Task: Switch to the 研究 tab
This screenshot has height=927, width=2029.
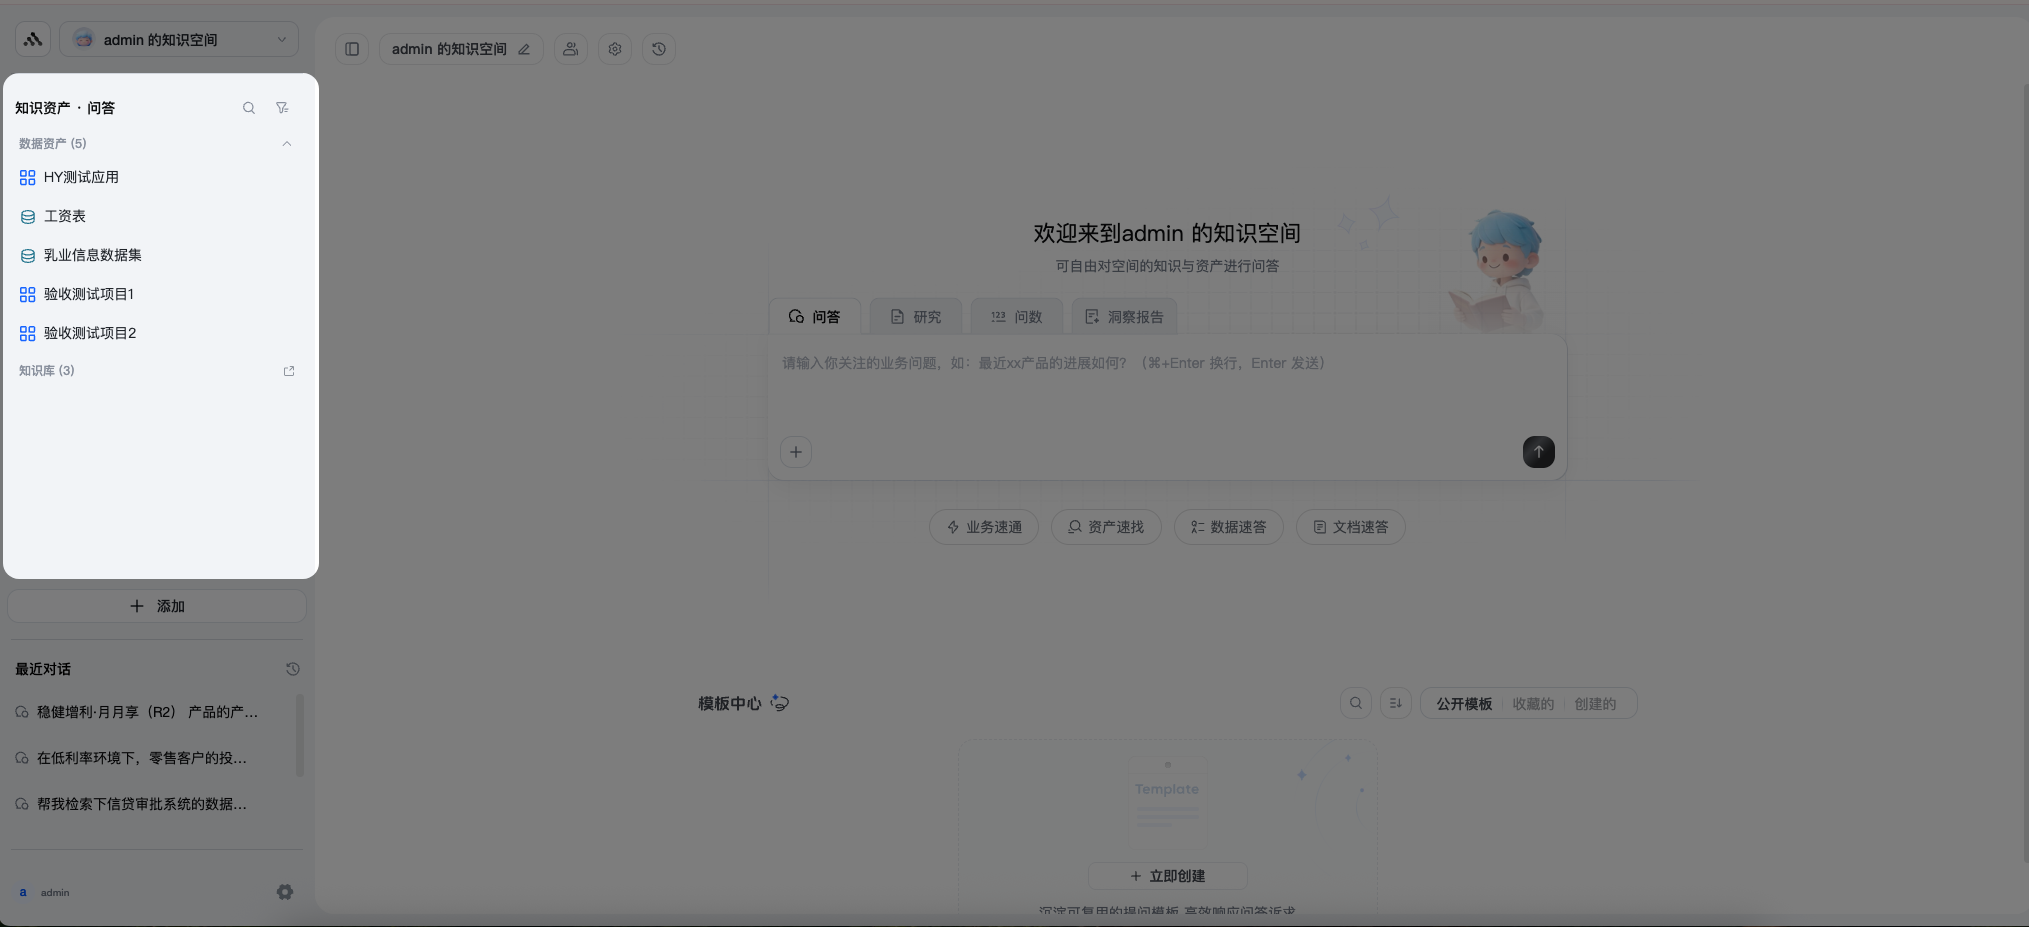Action: coord(916,317)
